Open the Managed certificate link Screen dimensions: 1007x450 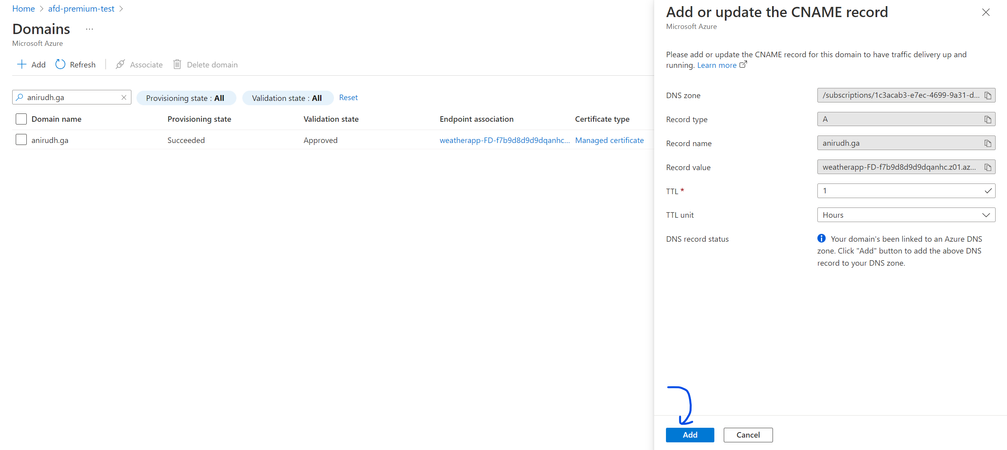tap(609, 140)
